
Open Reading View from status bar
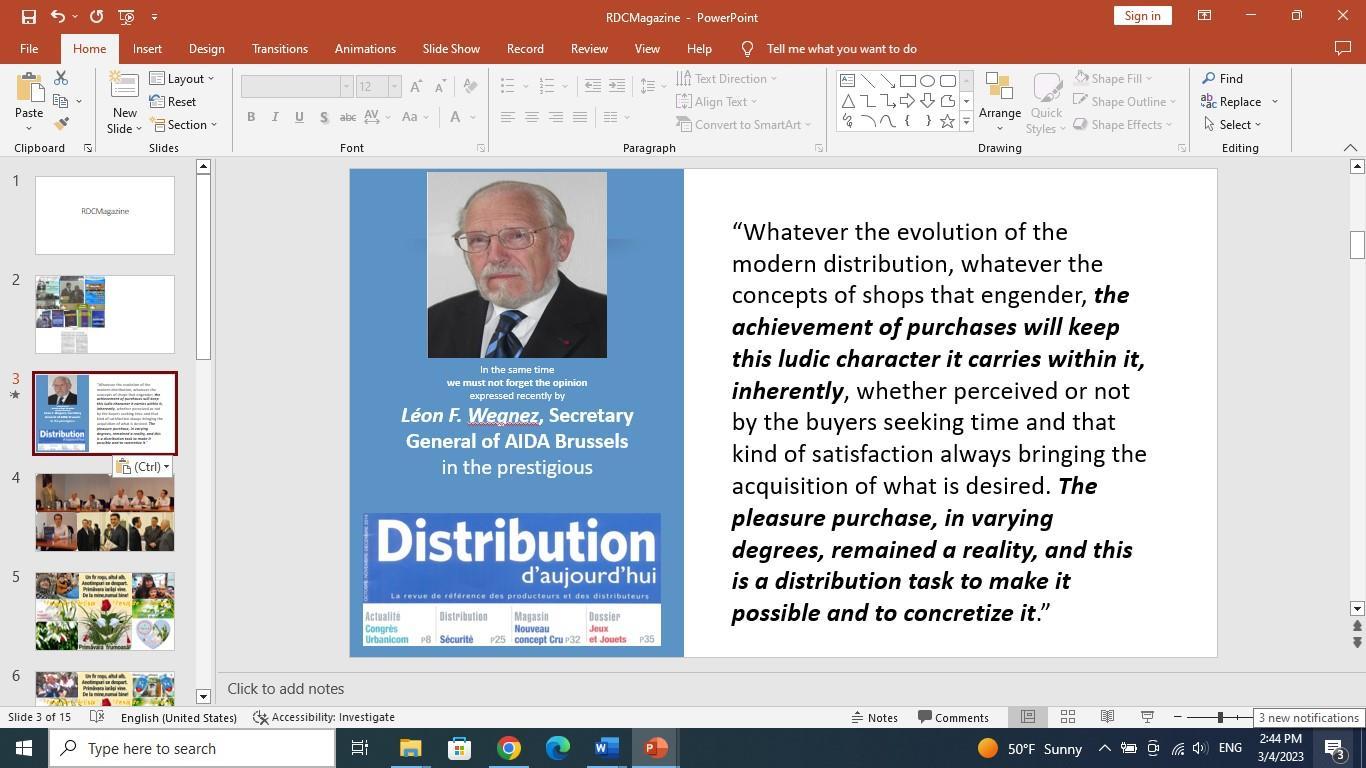click(1107, 717)
